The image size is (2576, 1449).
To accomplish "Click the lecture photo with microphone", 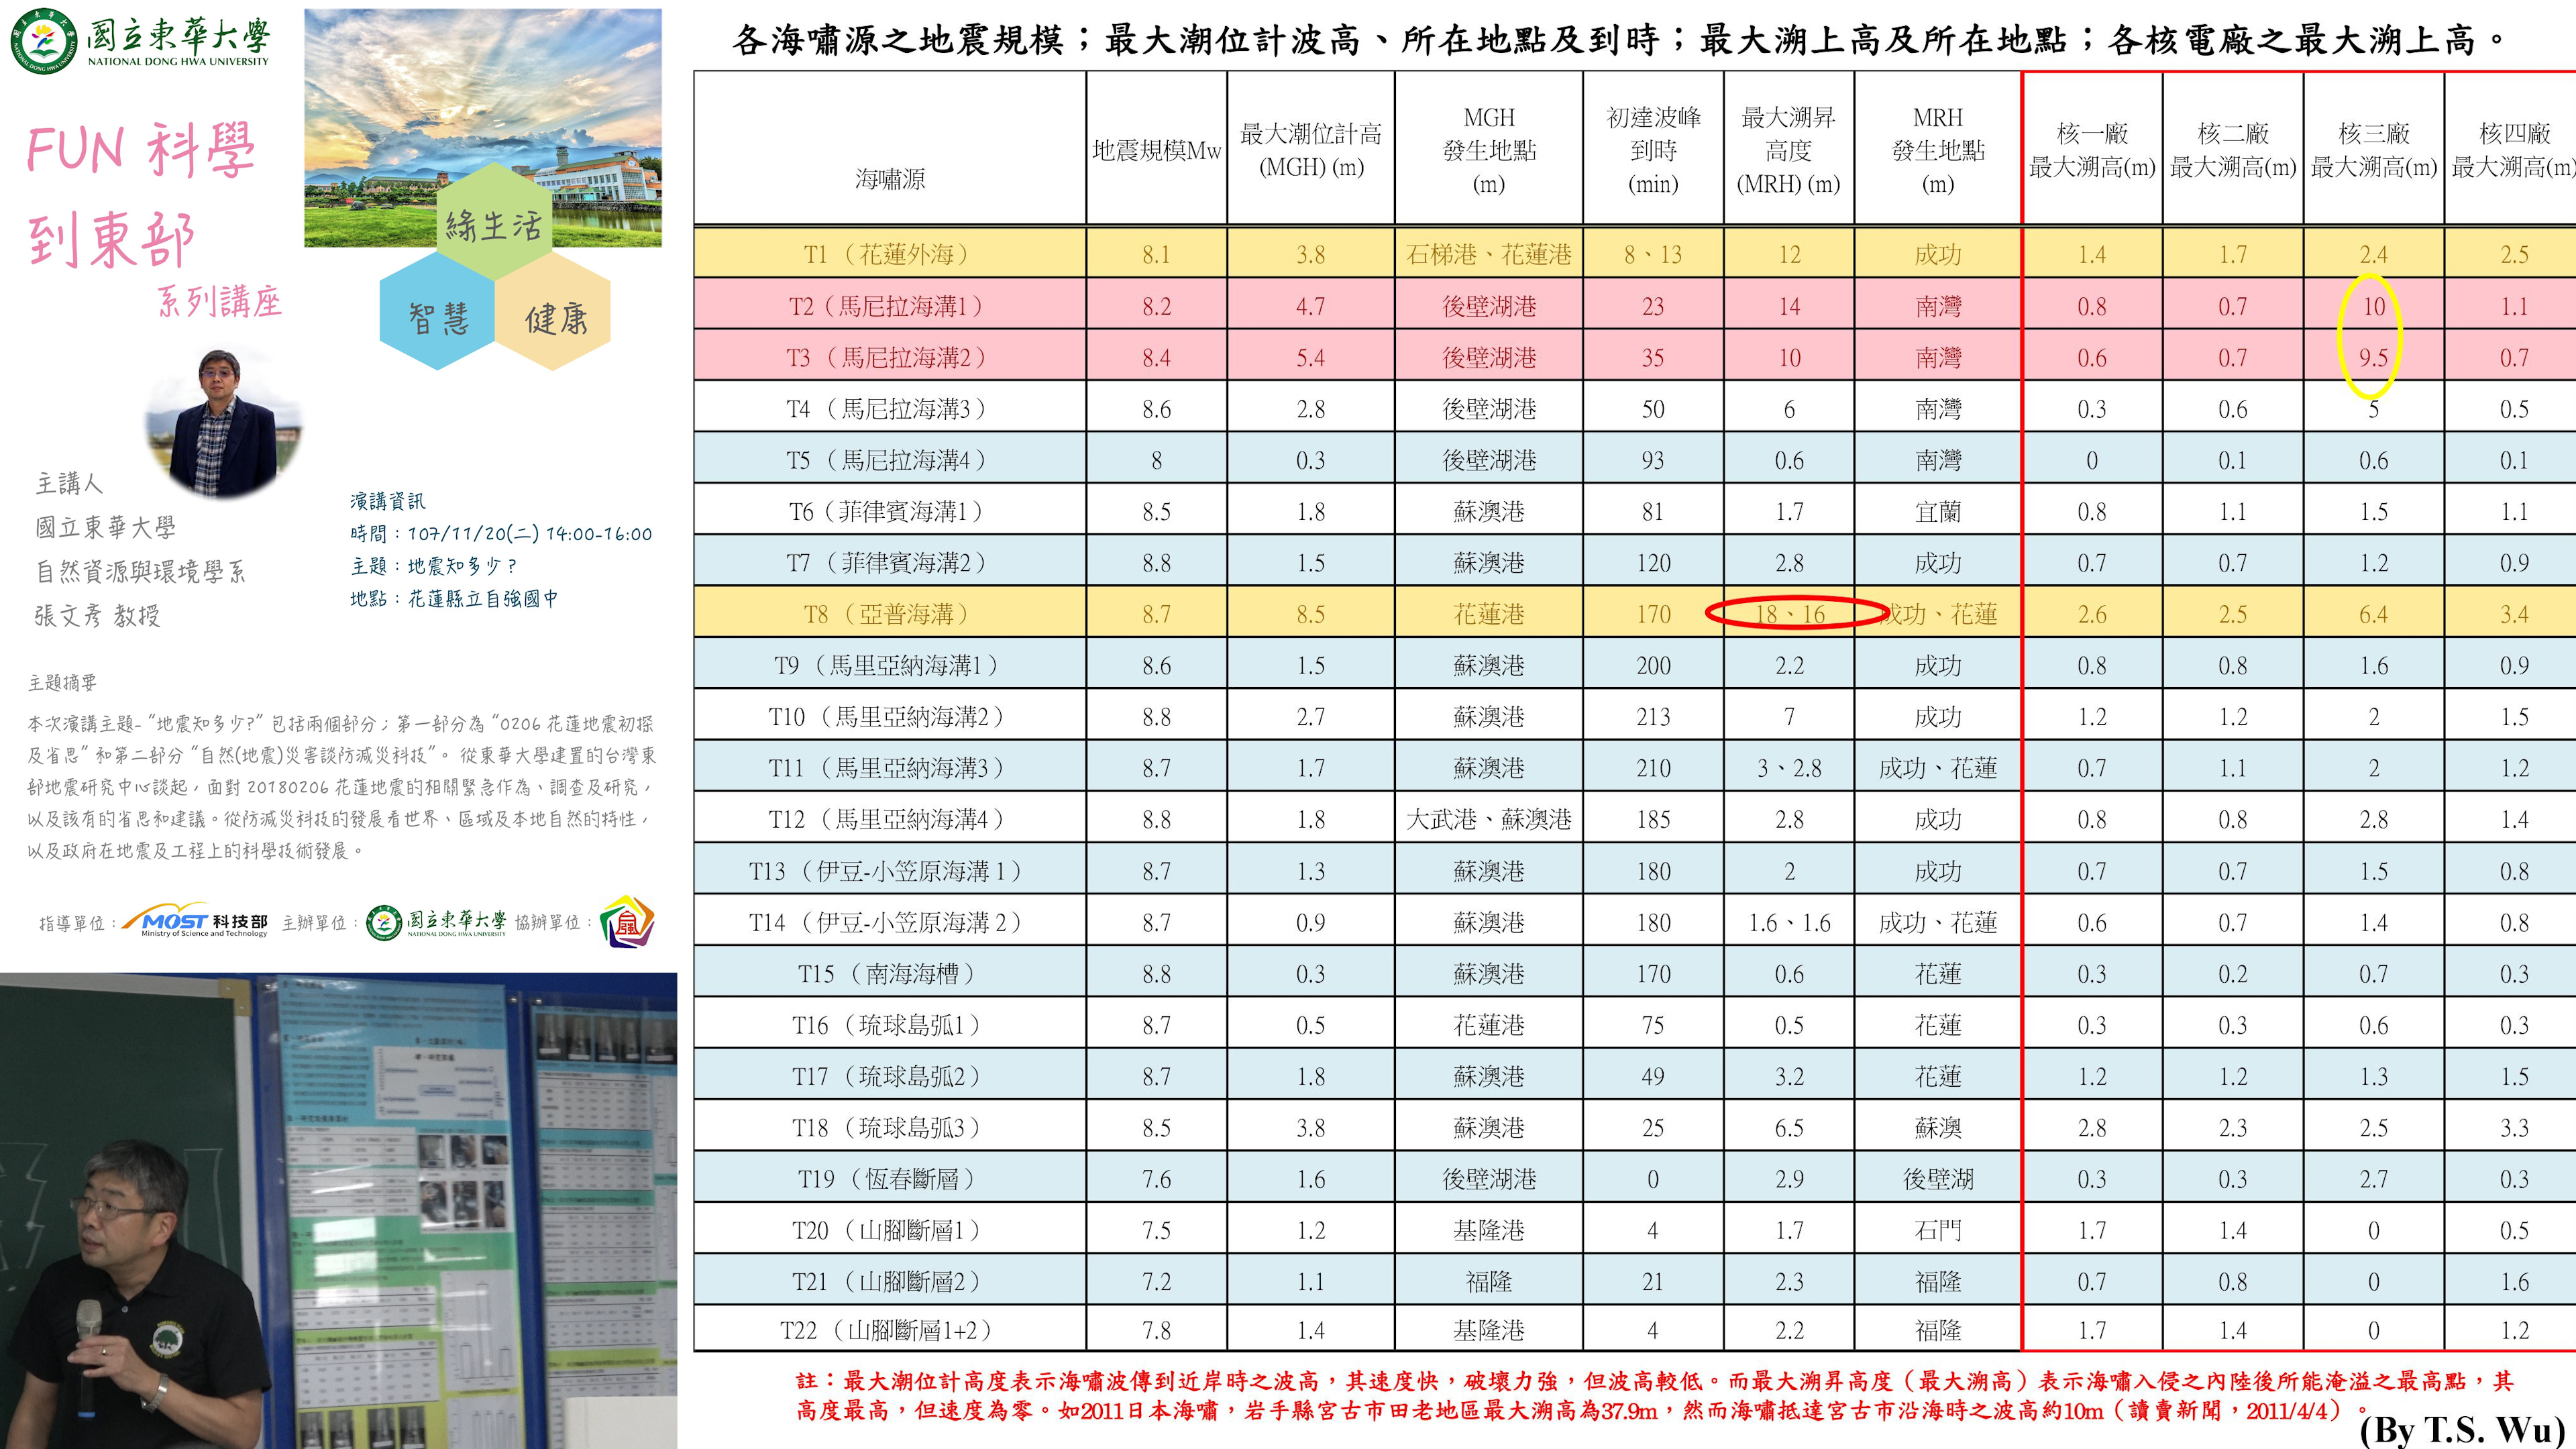I will point(338,1210).
